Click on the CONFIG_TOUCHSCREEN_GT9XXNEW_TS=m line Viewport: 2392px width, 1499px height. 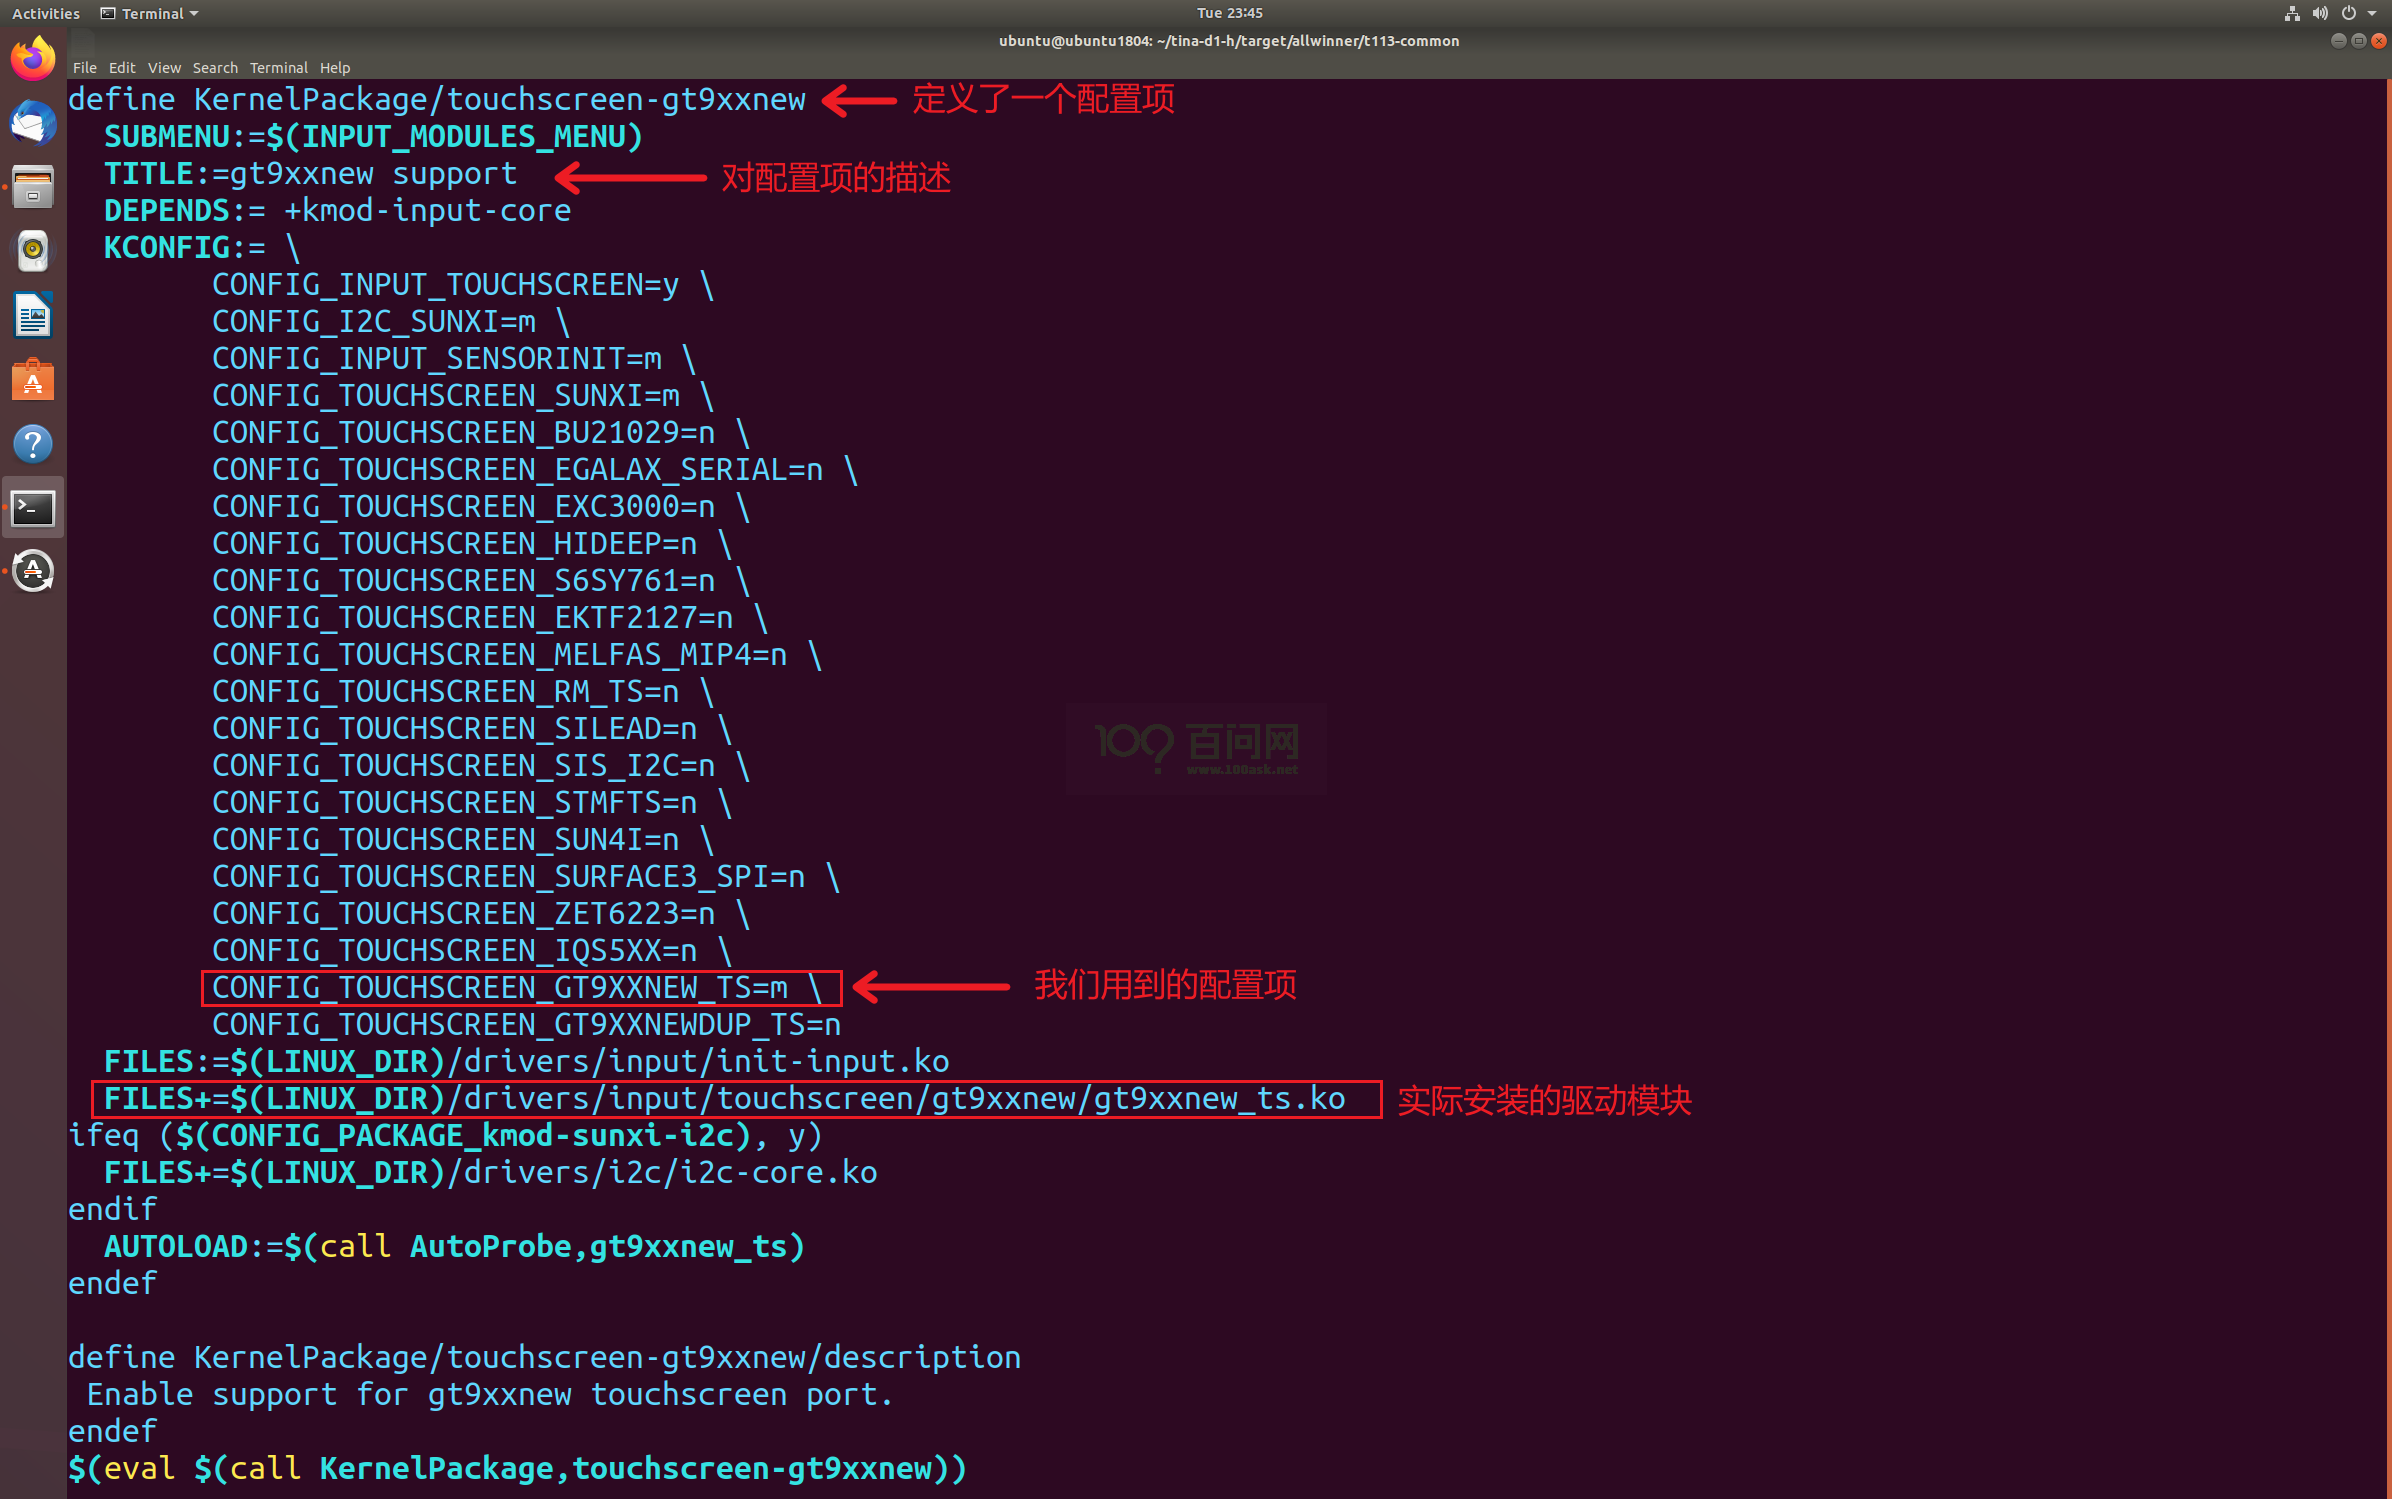click(500, 988)
